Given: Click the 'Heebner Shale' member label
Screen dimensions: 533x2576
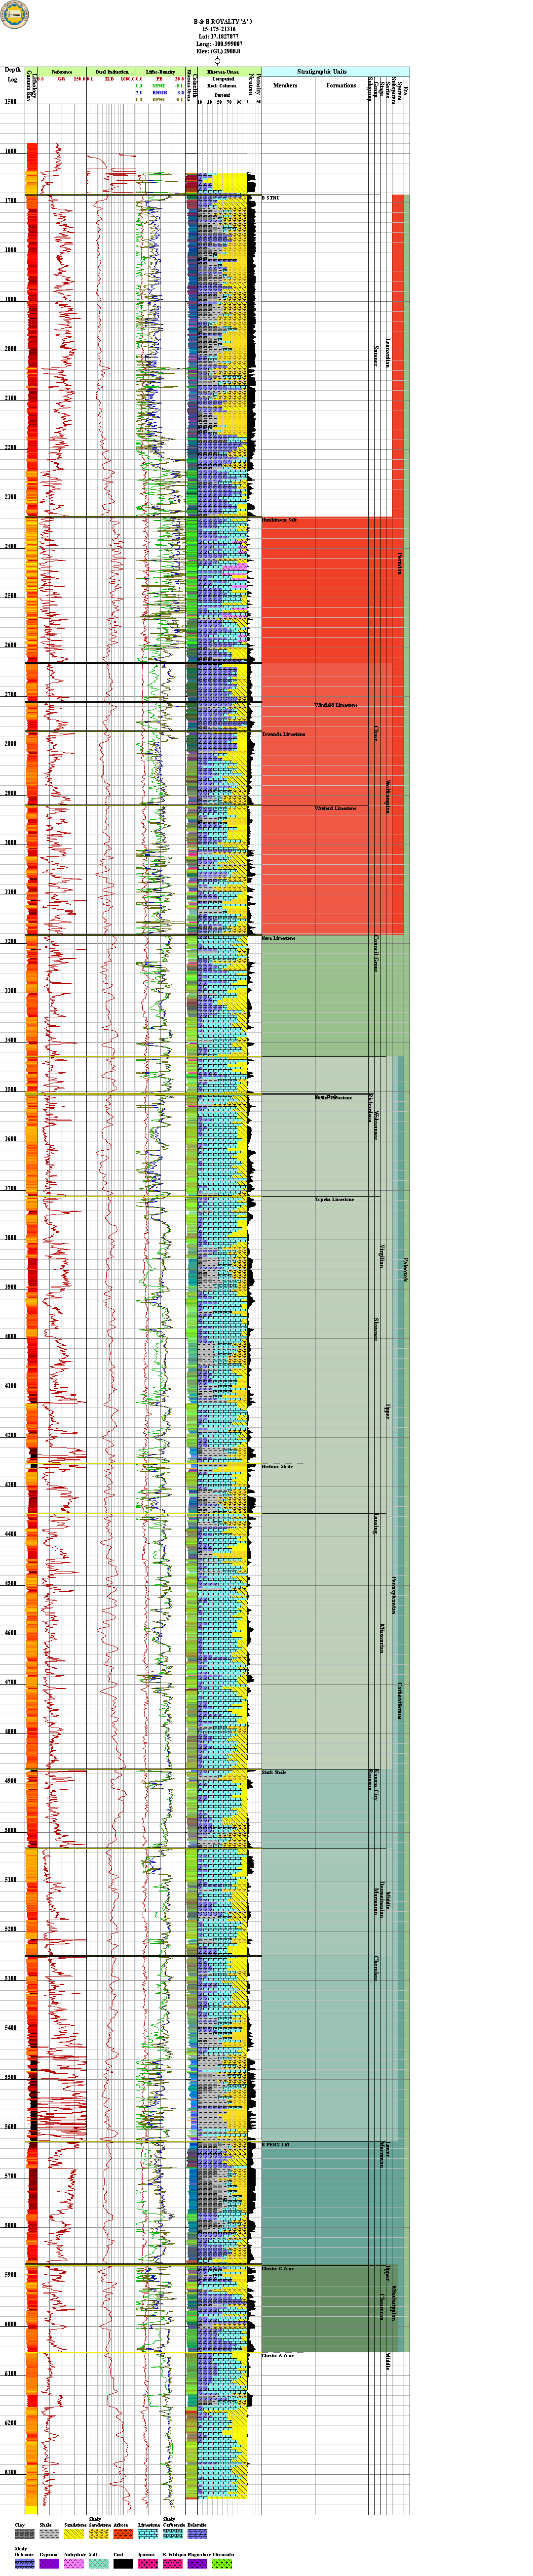Looking at the screenshot, I should click(x=277, y=1466).
